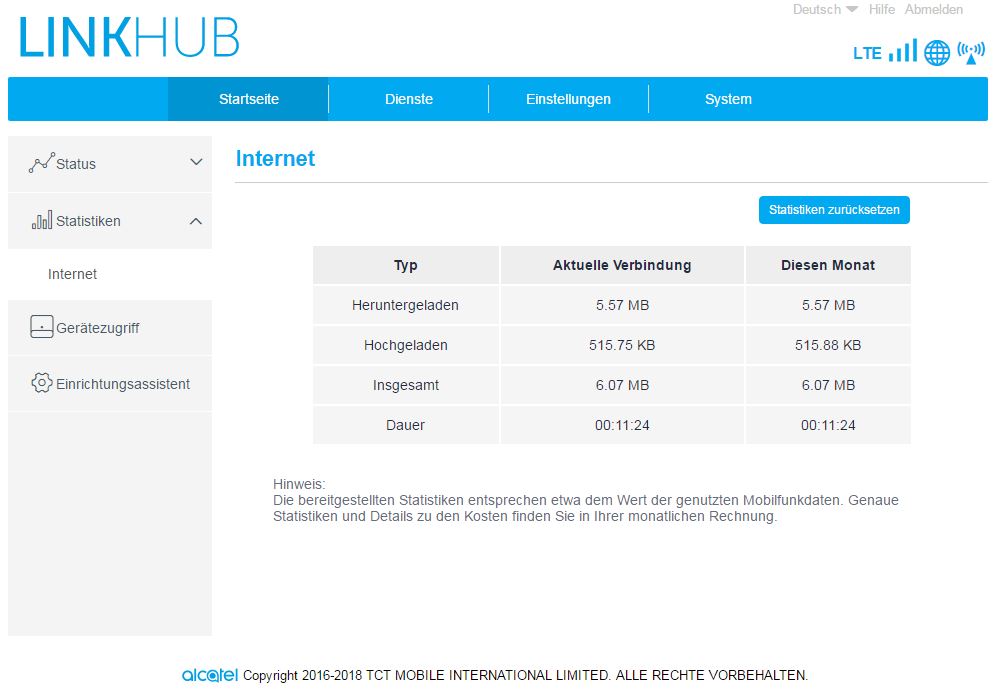Open the Deutsch language dropdown
This screenshot has width=994, height=699.
[x=825, y=9]
